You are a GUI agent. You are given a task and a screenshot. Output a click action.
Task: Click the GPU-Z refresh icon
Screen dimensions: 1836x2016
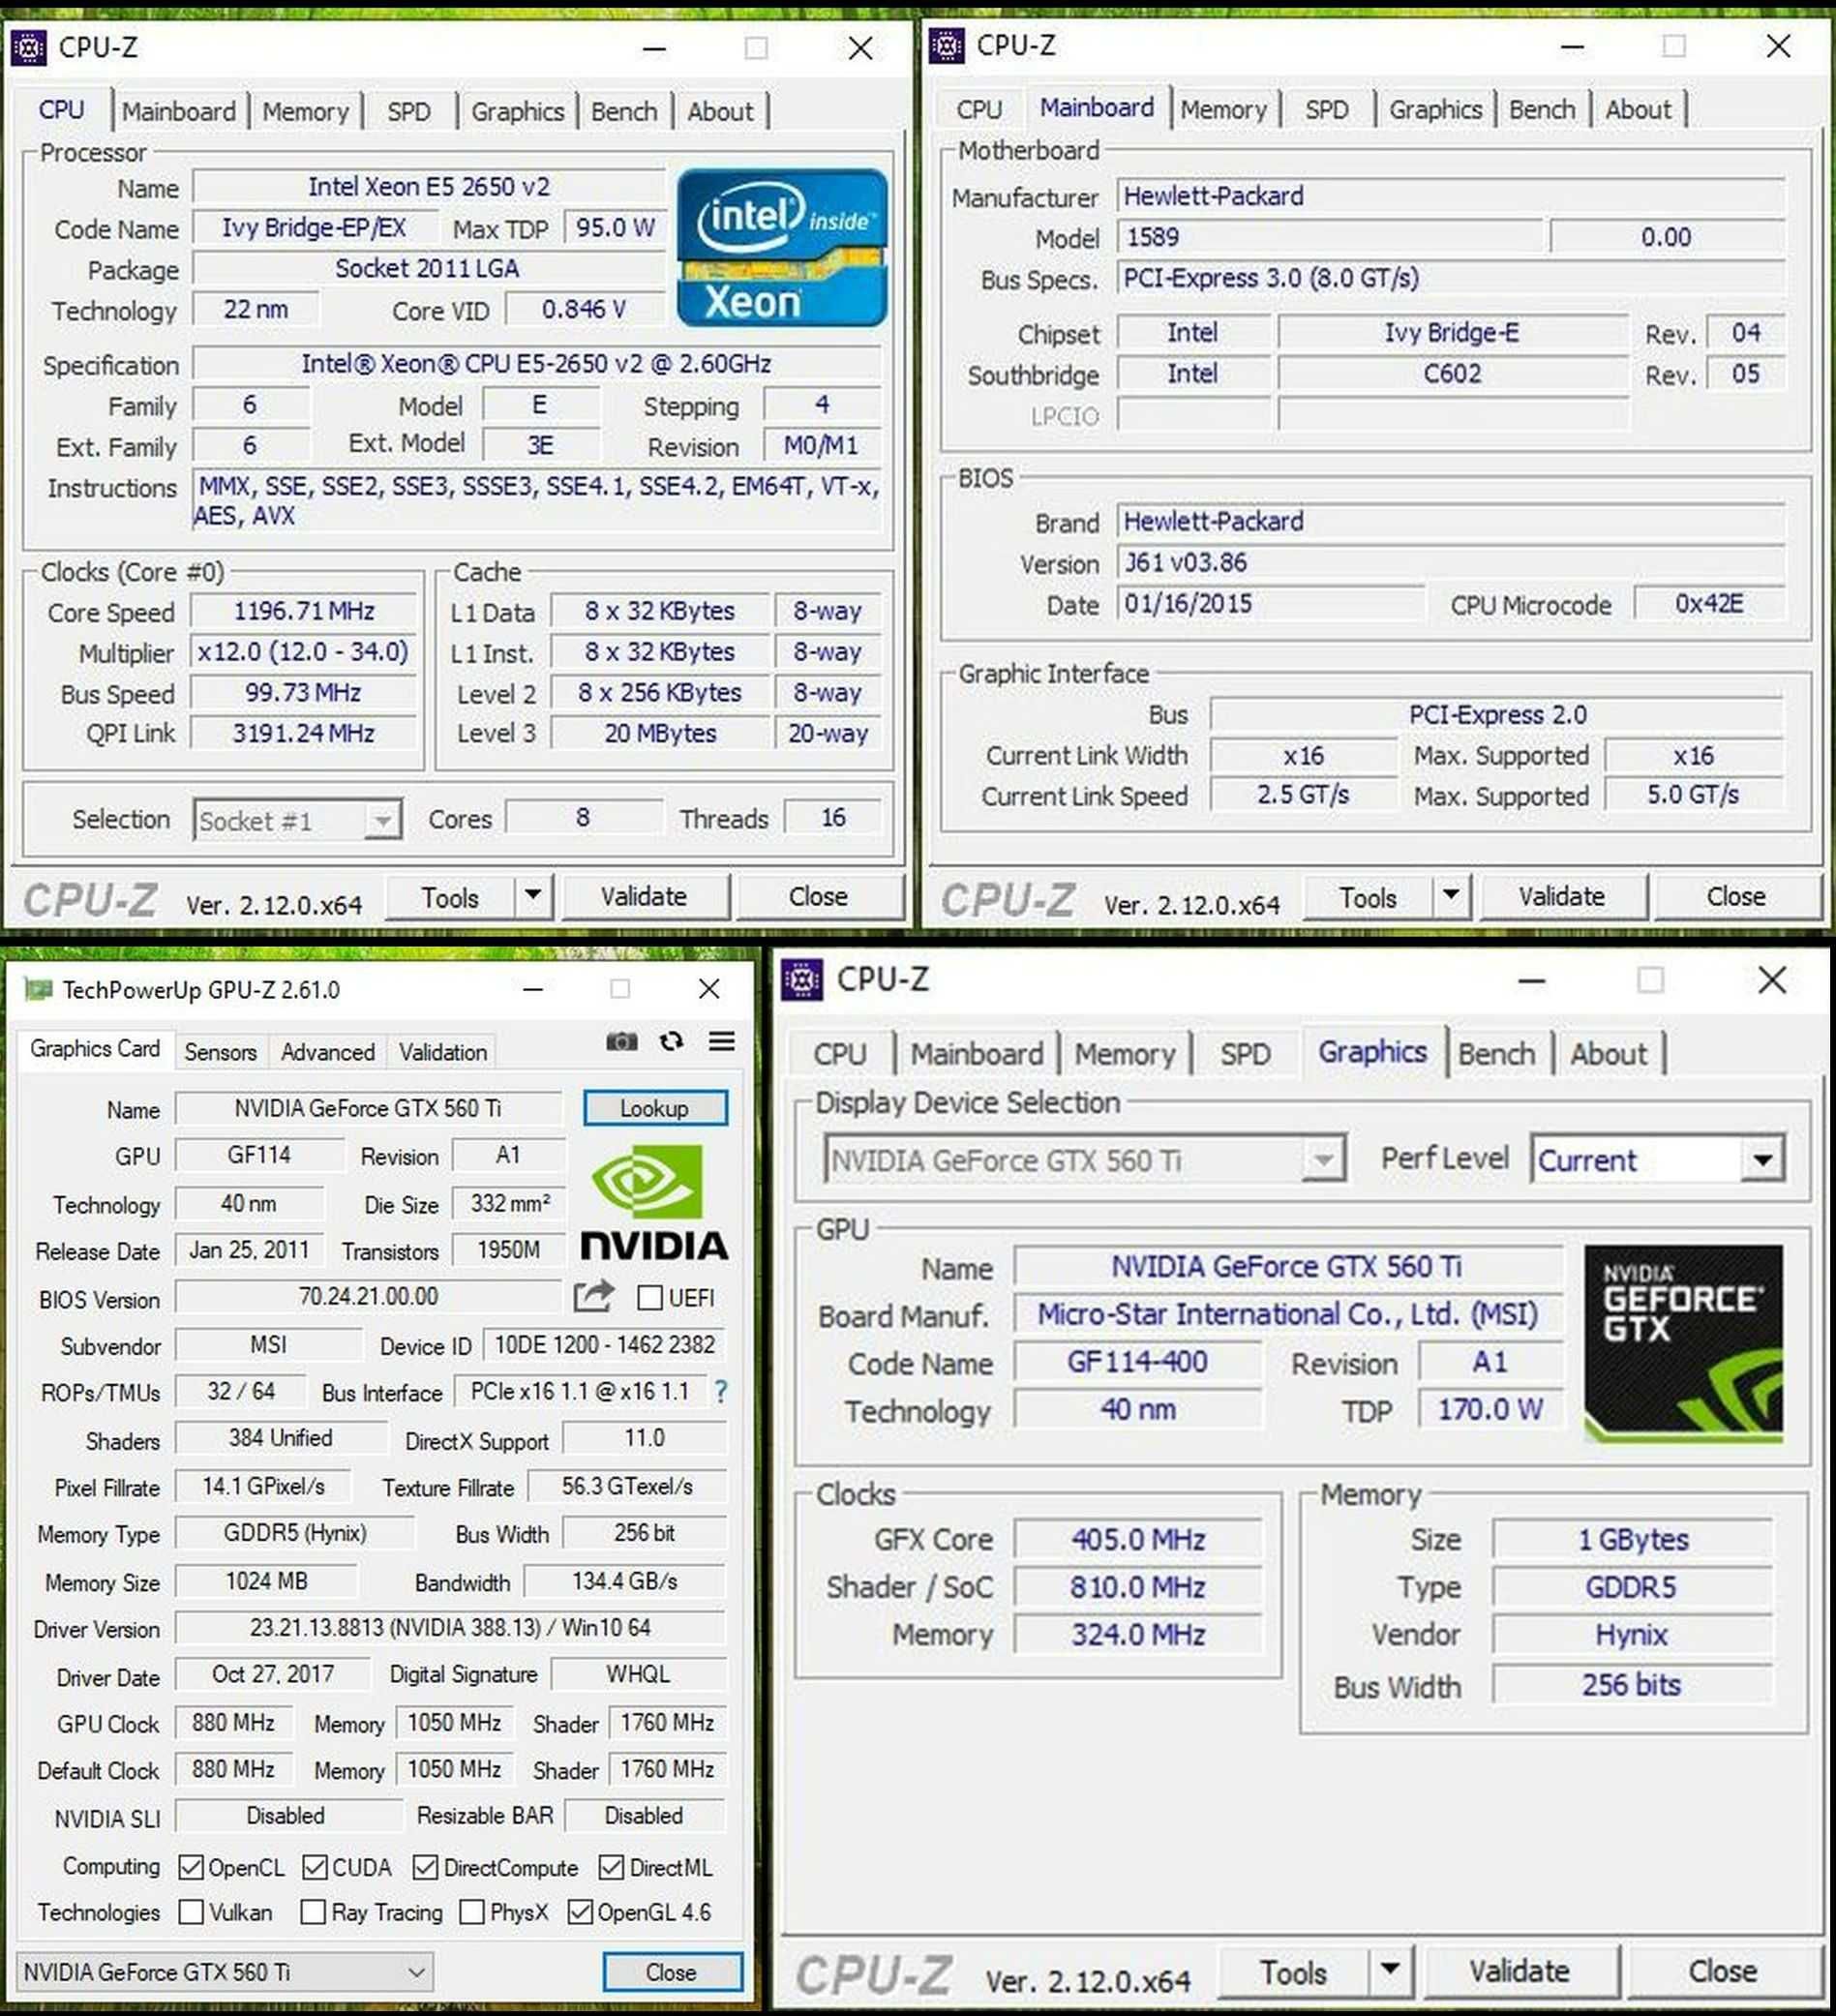pos(672,1041)
